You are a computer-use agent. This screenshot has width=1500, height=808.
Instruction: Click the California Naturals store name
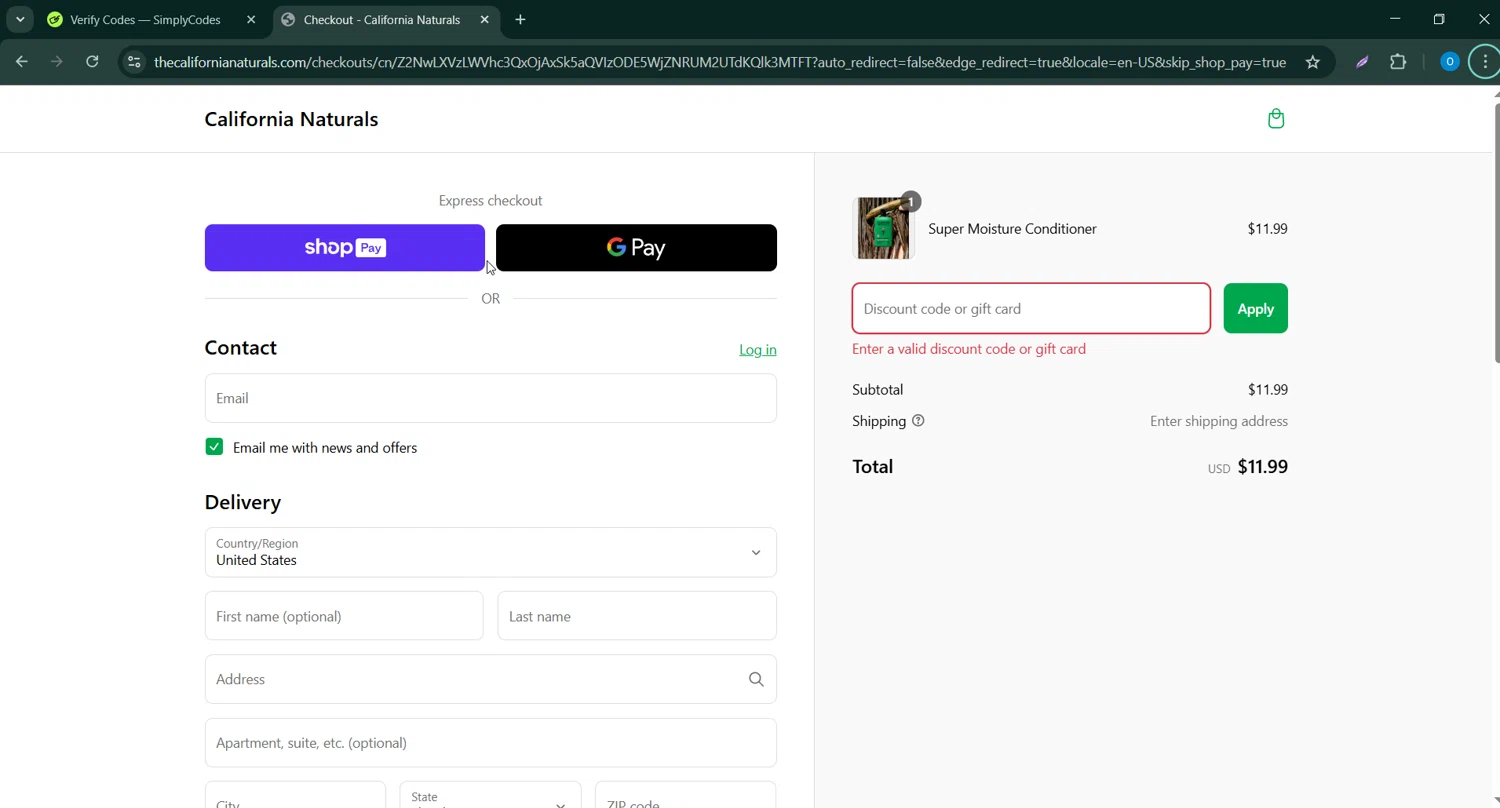point(291,119)
